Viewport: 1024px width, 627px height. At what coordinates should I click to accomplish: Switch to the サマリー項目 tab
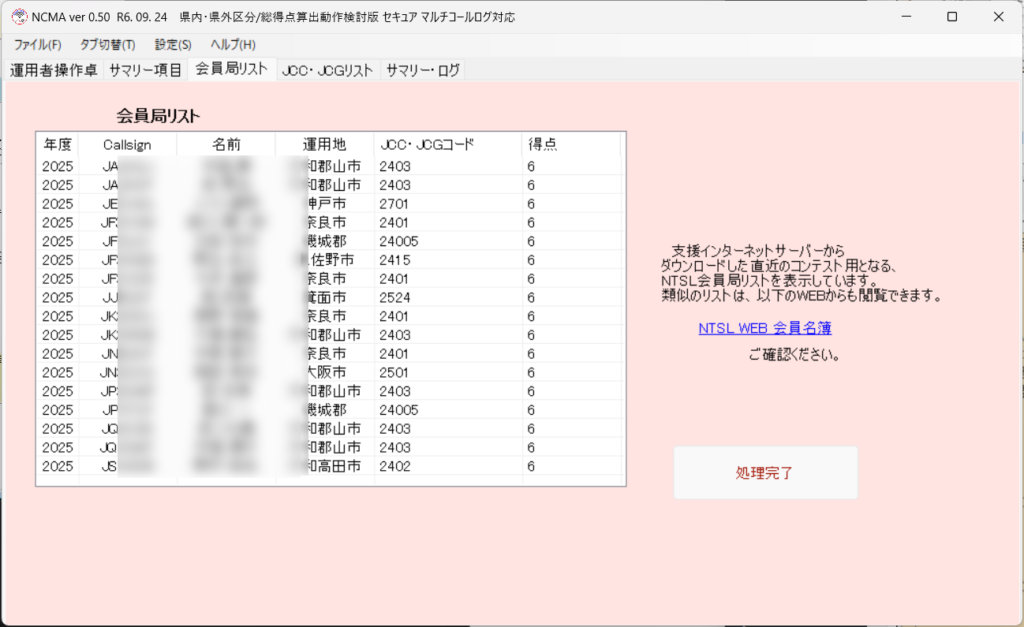point(145,70)
